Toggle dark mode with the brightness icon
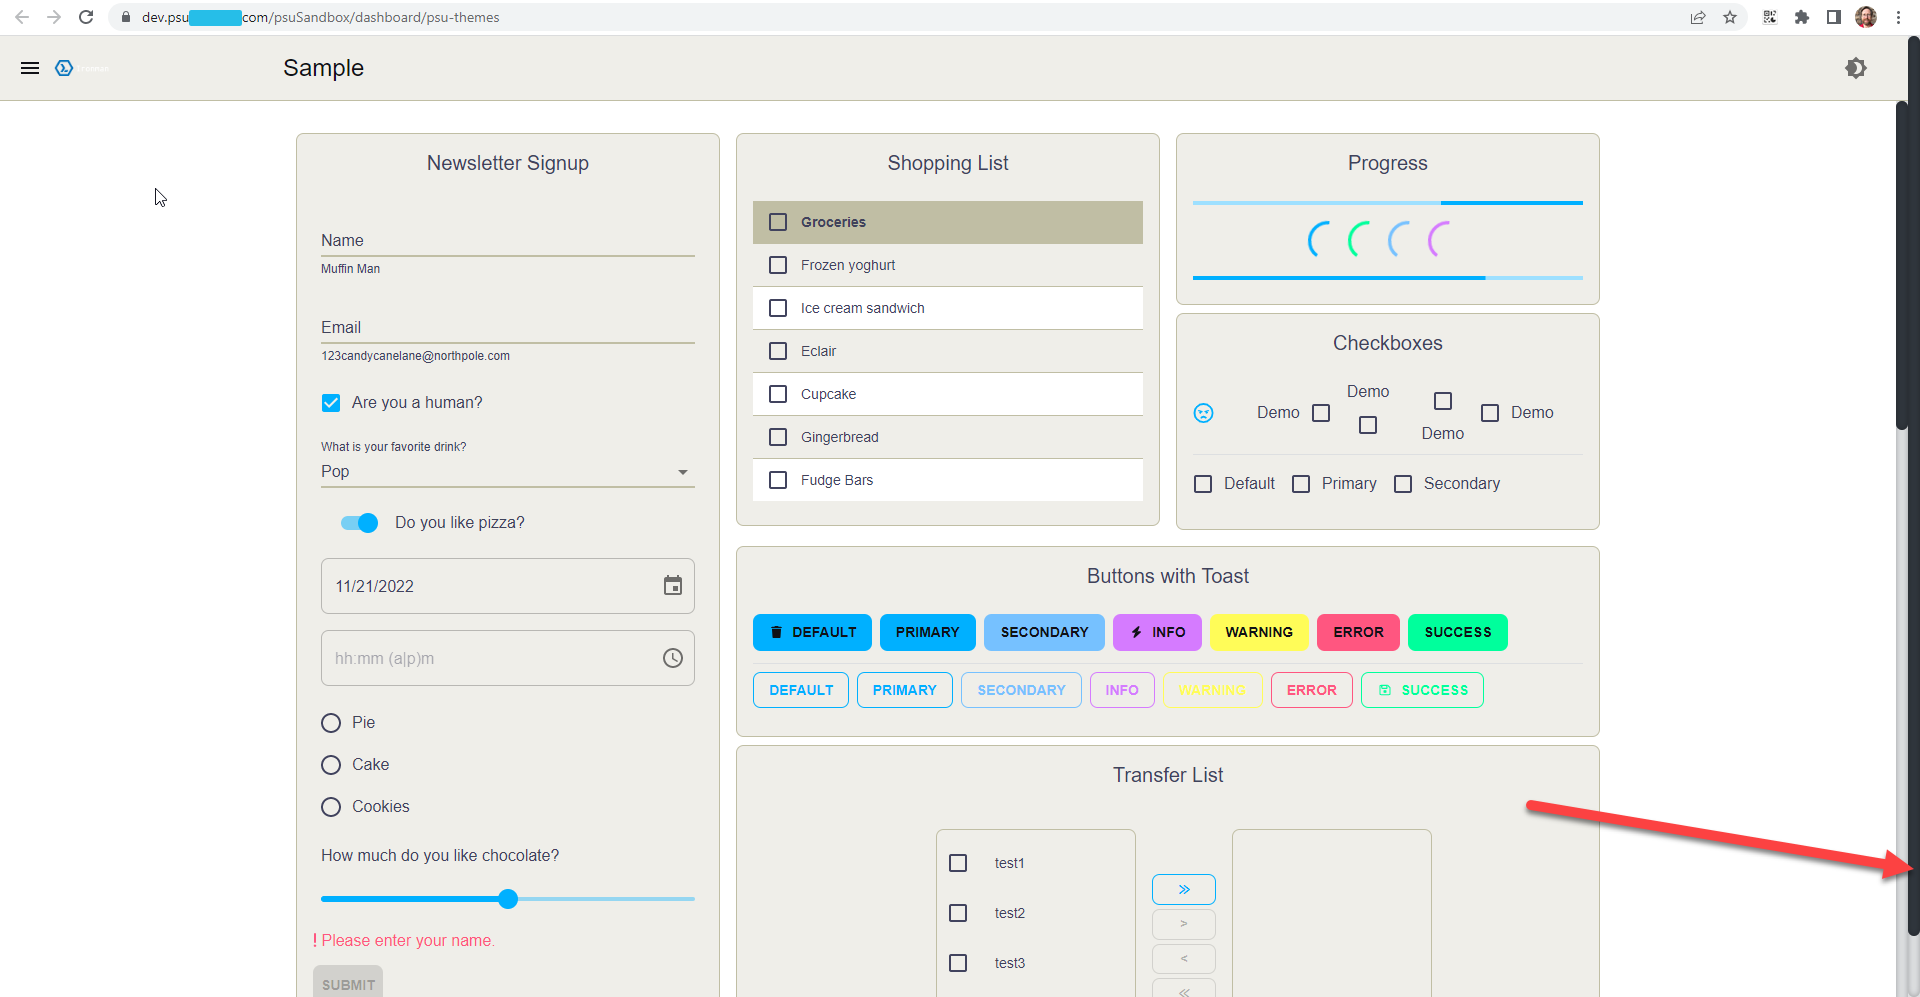This screenshot has height=997, width=1920. click(x=1857, y=68)
